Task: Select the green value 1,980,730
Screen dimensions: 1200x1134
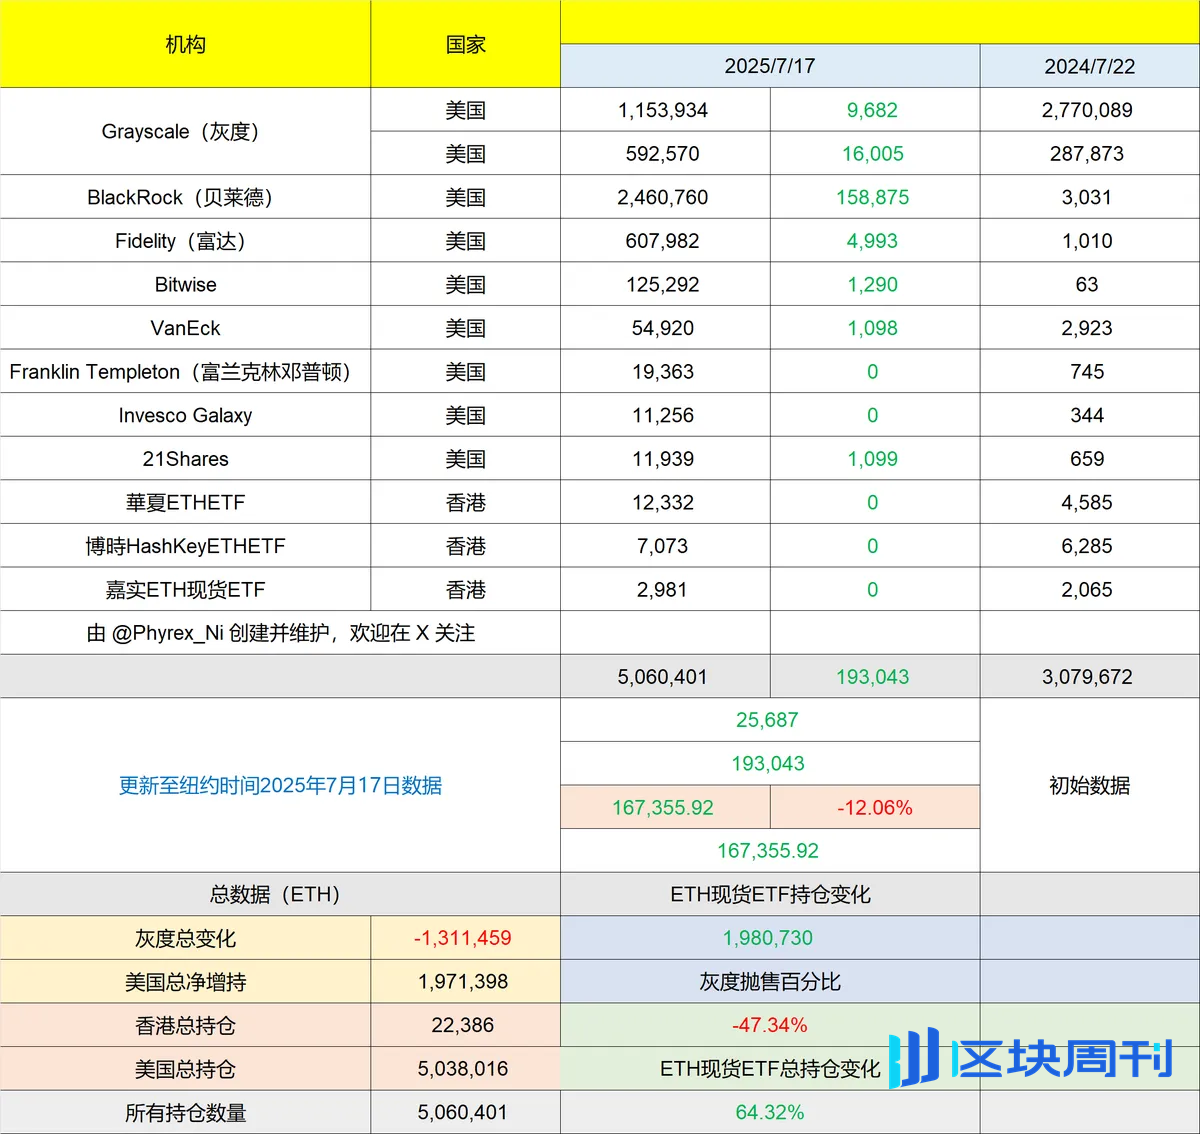Action: [x=768, y=938]
